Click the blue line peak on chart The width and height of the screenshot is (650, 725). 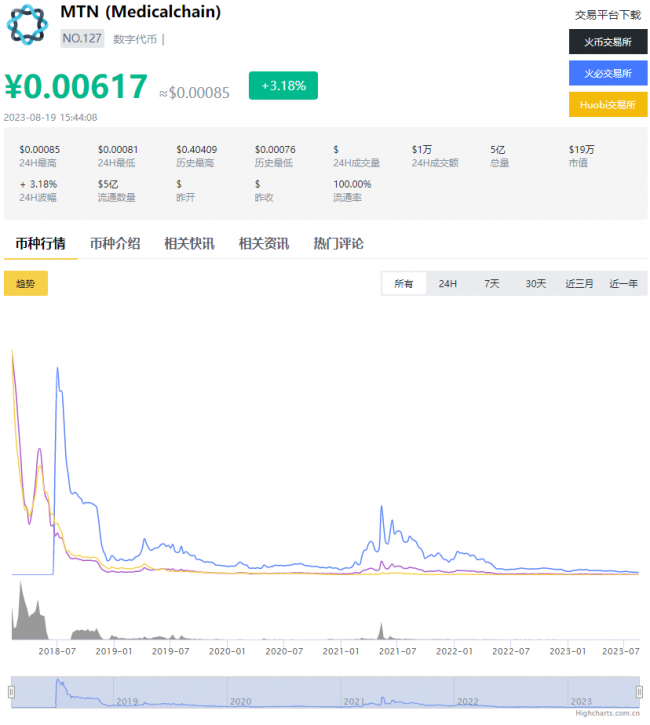57,368
